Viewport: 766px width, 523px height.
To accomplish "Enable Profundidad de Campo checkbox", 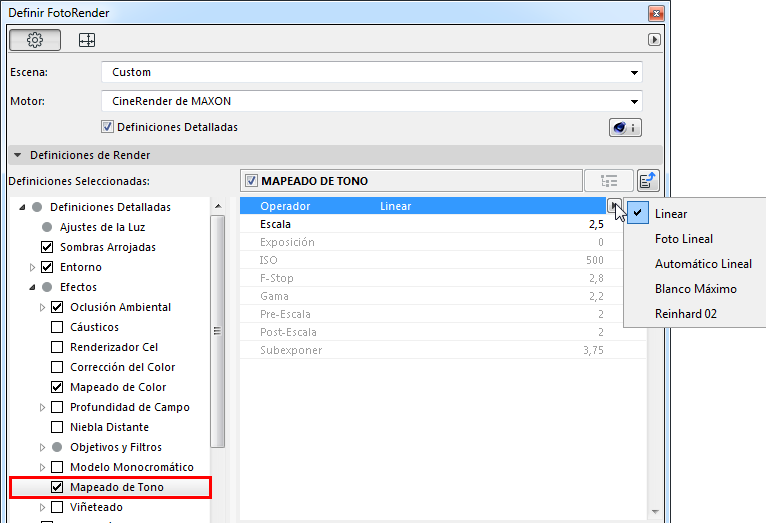I will [x=57, y=407].
